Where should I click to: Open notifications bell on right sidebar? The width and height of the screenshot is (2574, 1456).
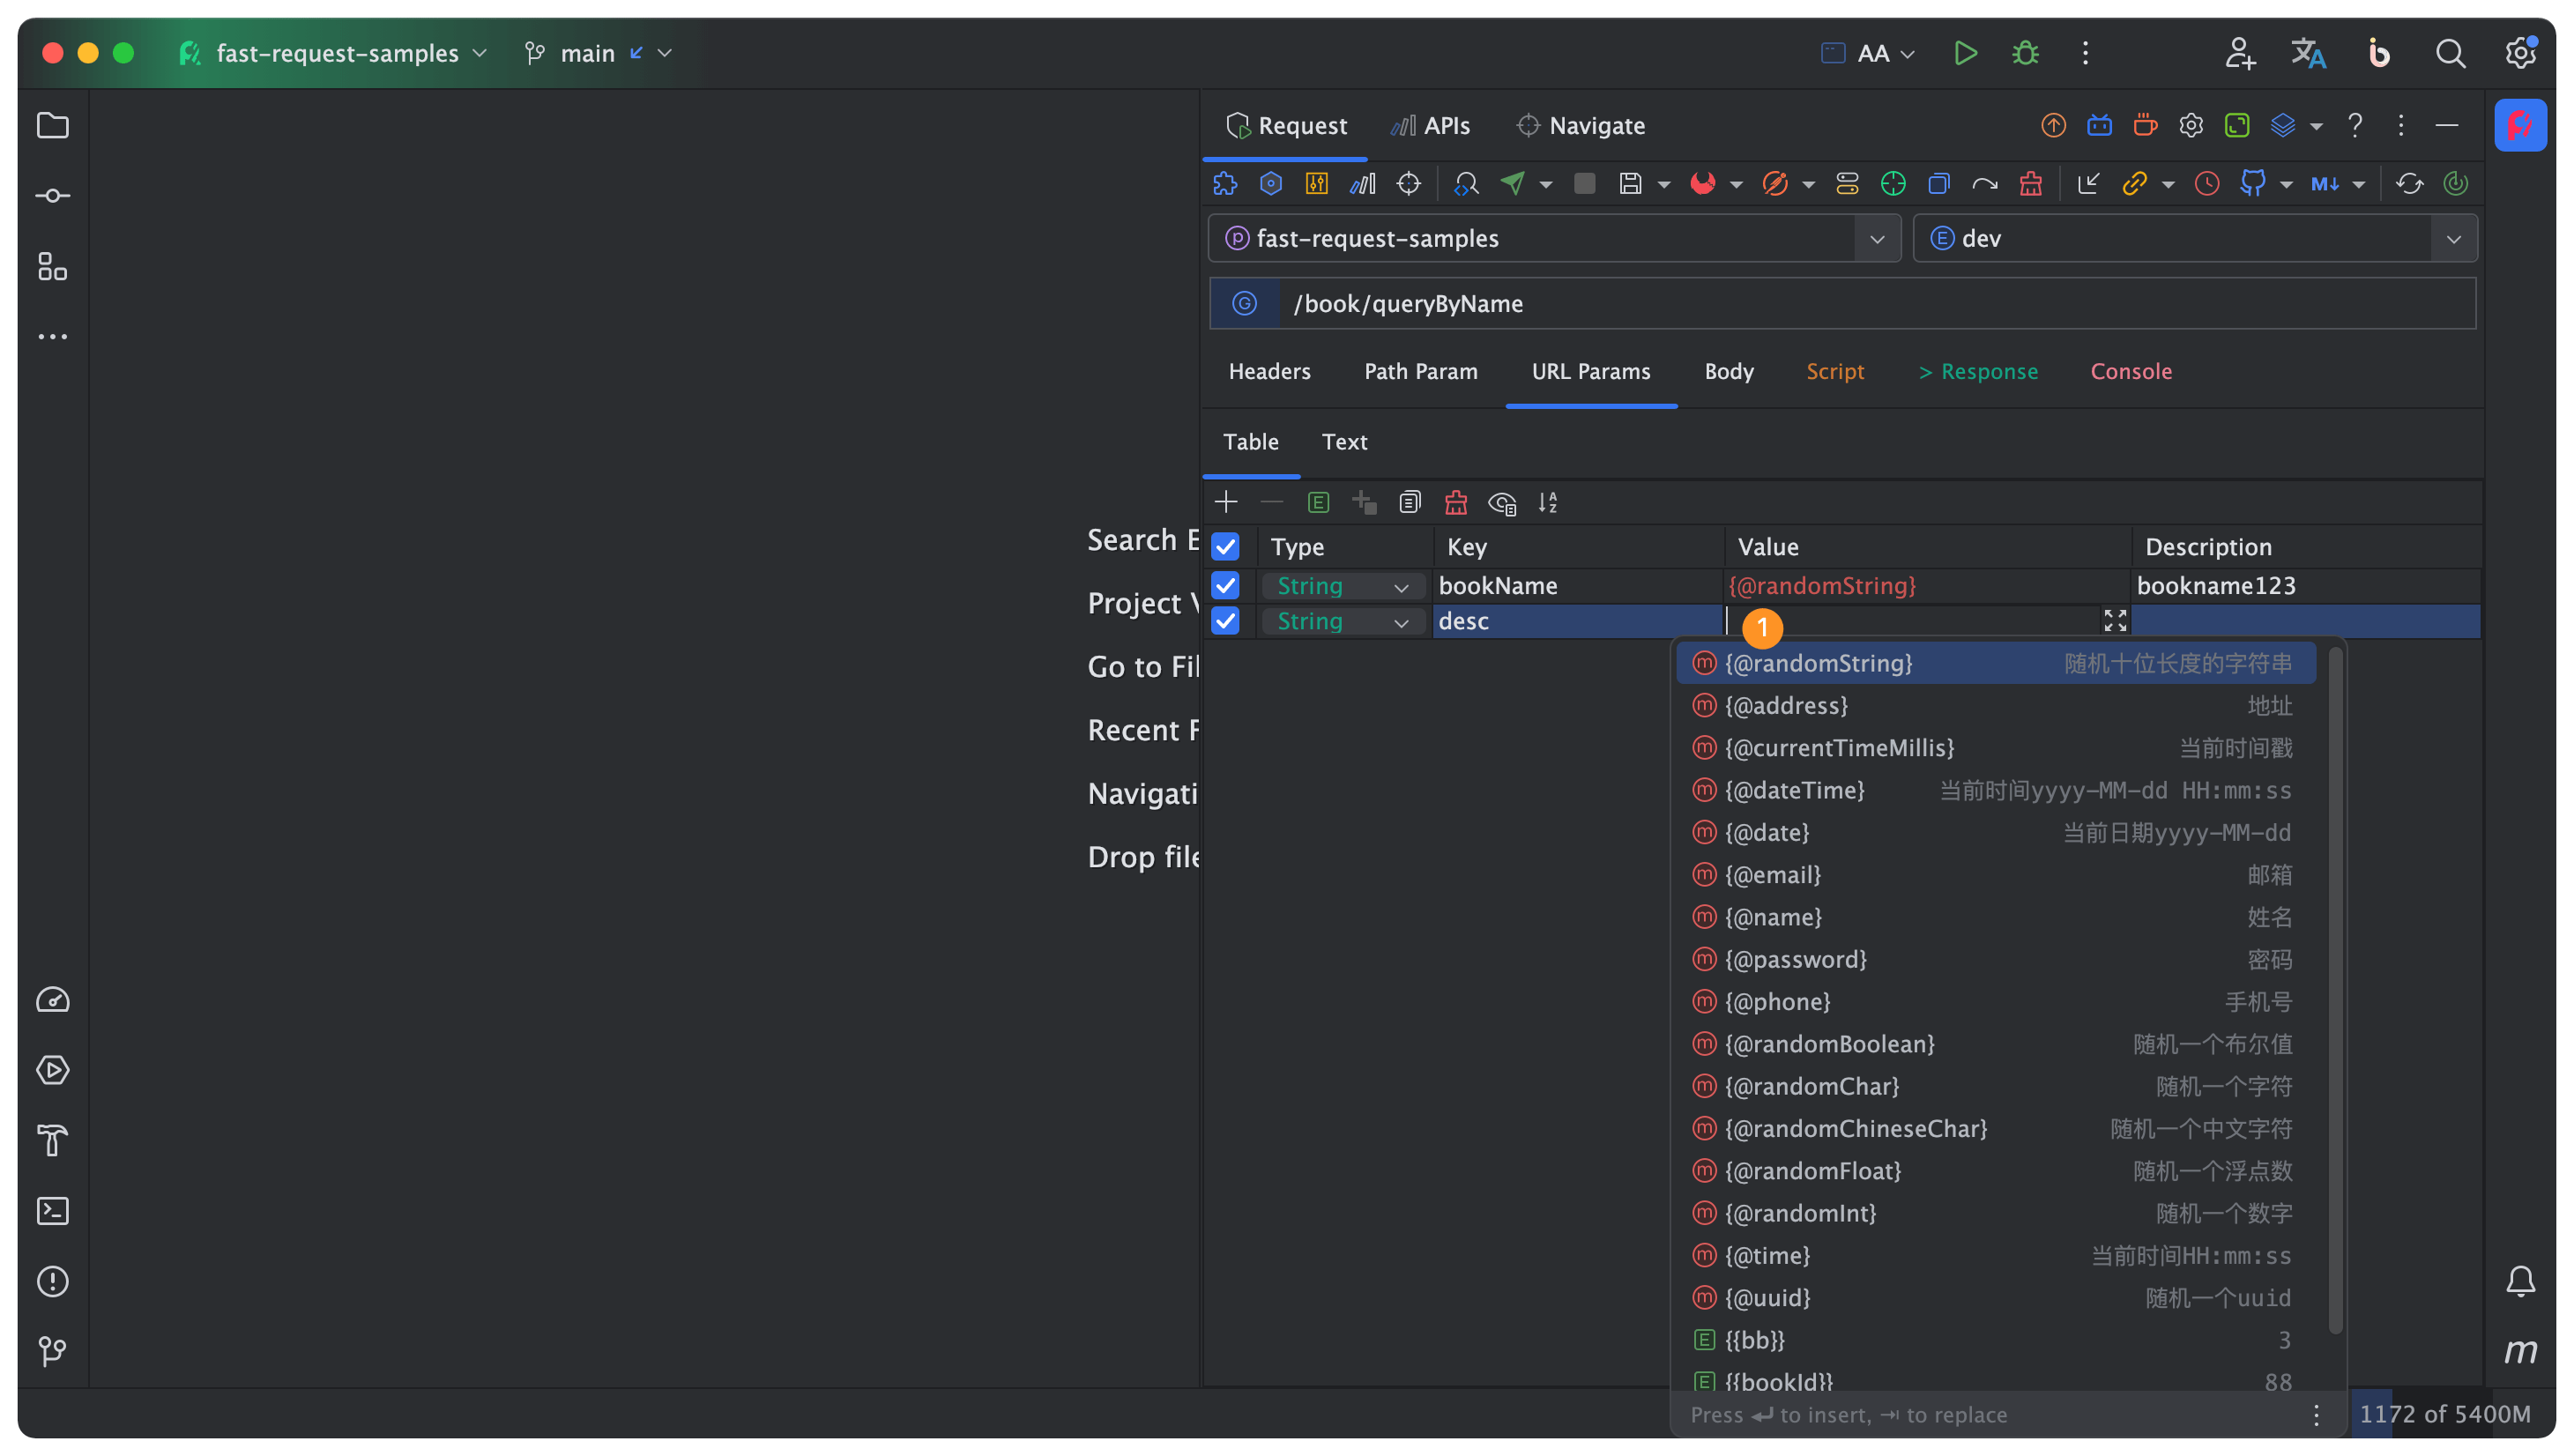coord(2520,1281)
